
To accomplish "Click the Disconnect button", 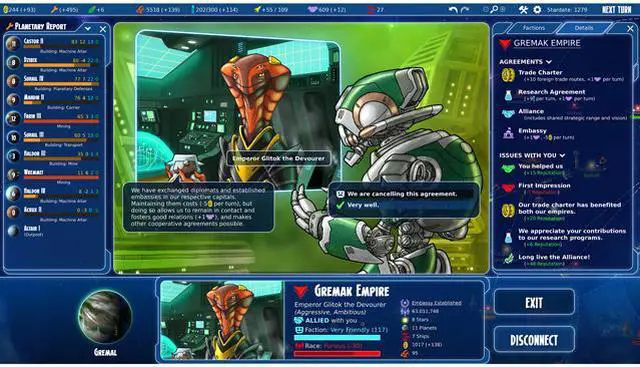I will 534,340.
